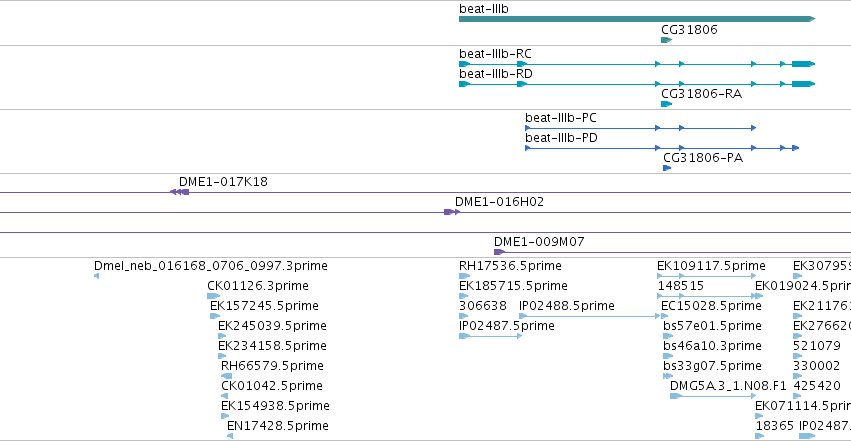Screen dimensions: 851x441
Task: Open the beat-IIIb-PD protein feature
Action: click(x=662, y=148)
